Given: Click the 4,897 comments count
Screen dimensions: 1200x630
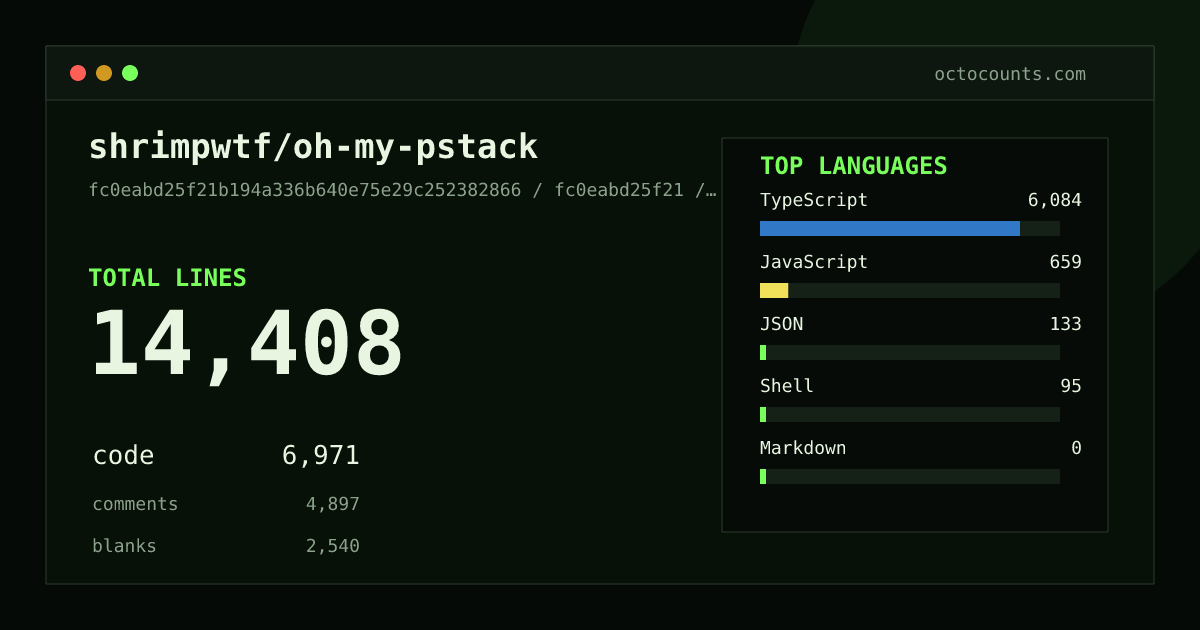Looking at the screenshot, I should pyautogui.click(x=332, y=504).
